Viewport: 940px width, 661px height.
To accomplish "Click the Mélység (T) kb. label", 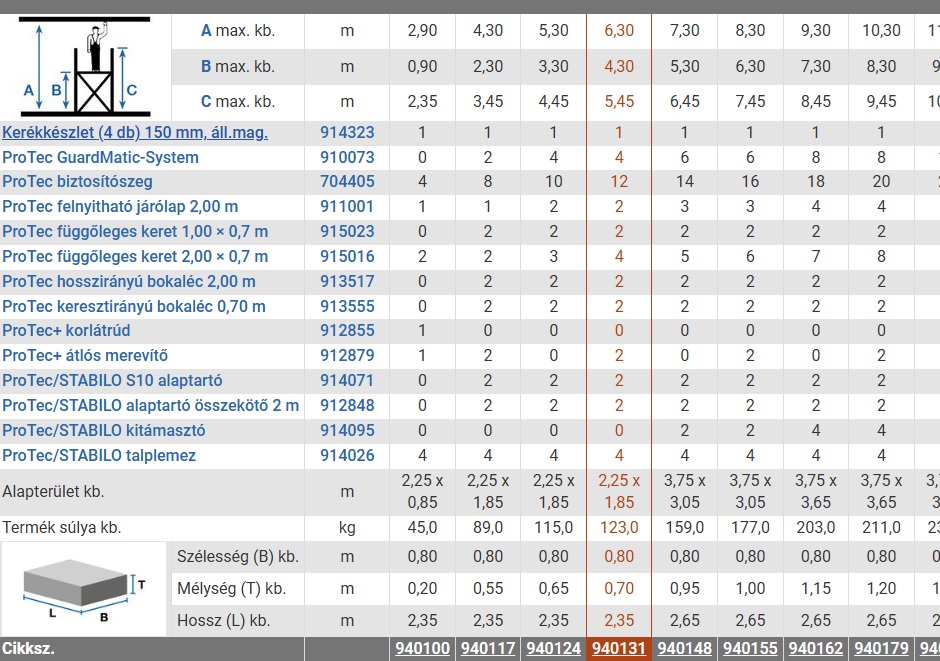I will 231,589.
